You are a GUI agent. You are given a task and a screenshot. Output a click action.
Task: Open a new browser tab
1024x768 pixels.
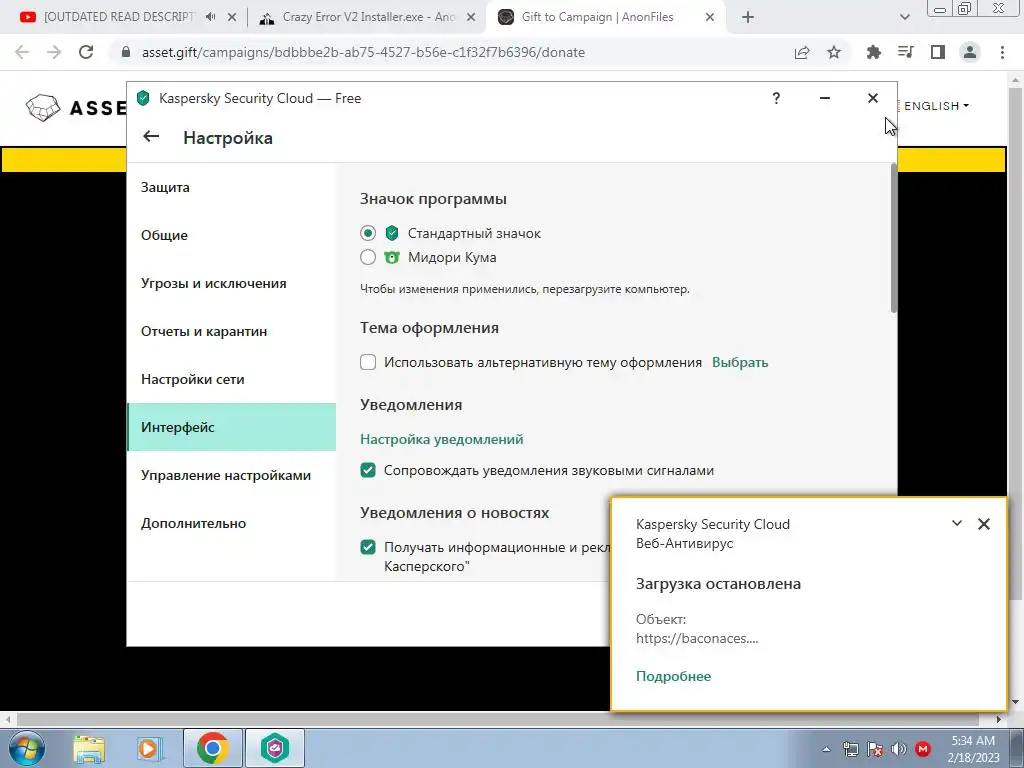tap(748, 18)
